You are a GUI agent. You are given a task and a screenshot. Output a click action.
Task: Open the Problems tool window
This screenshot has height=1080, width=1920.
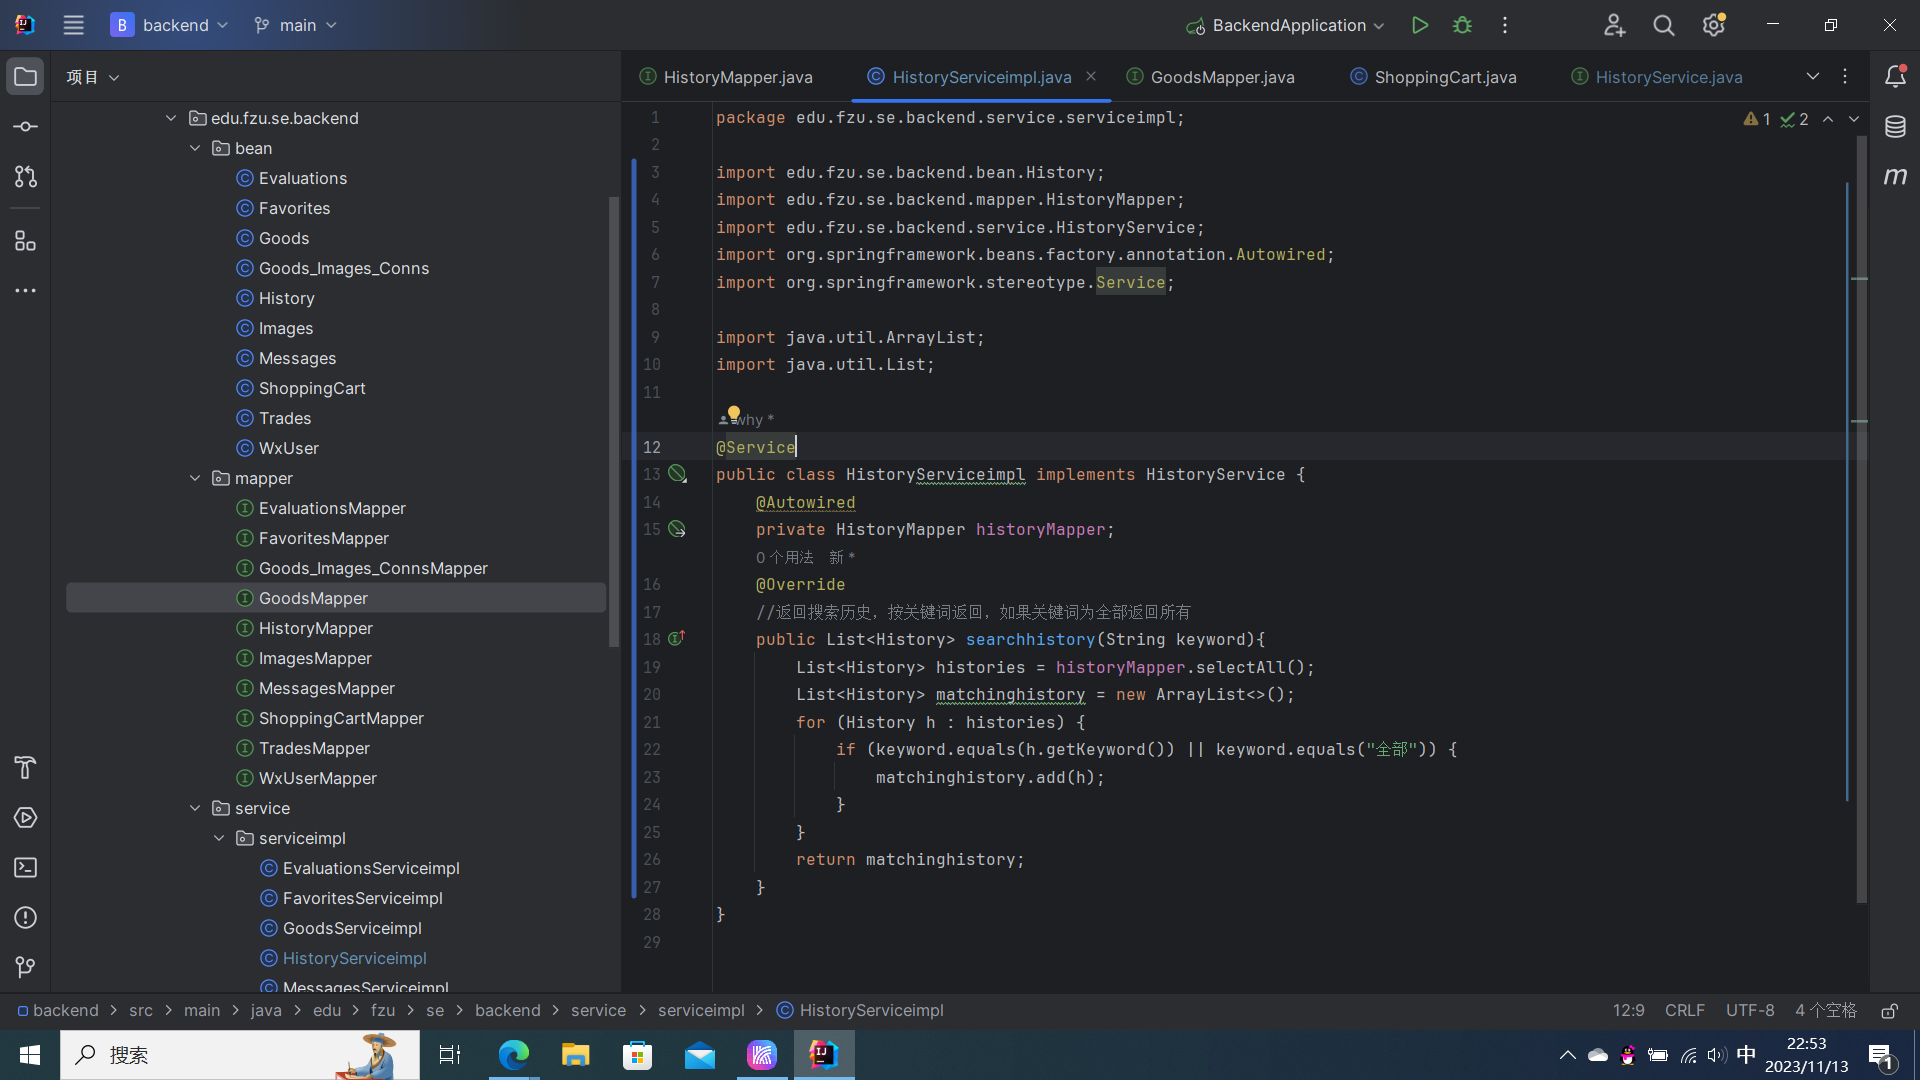pos(25,918)
